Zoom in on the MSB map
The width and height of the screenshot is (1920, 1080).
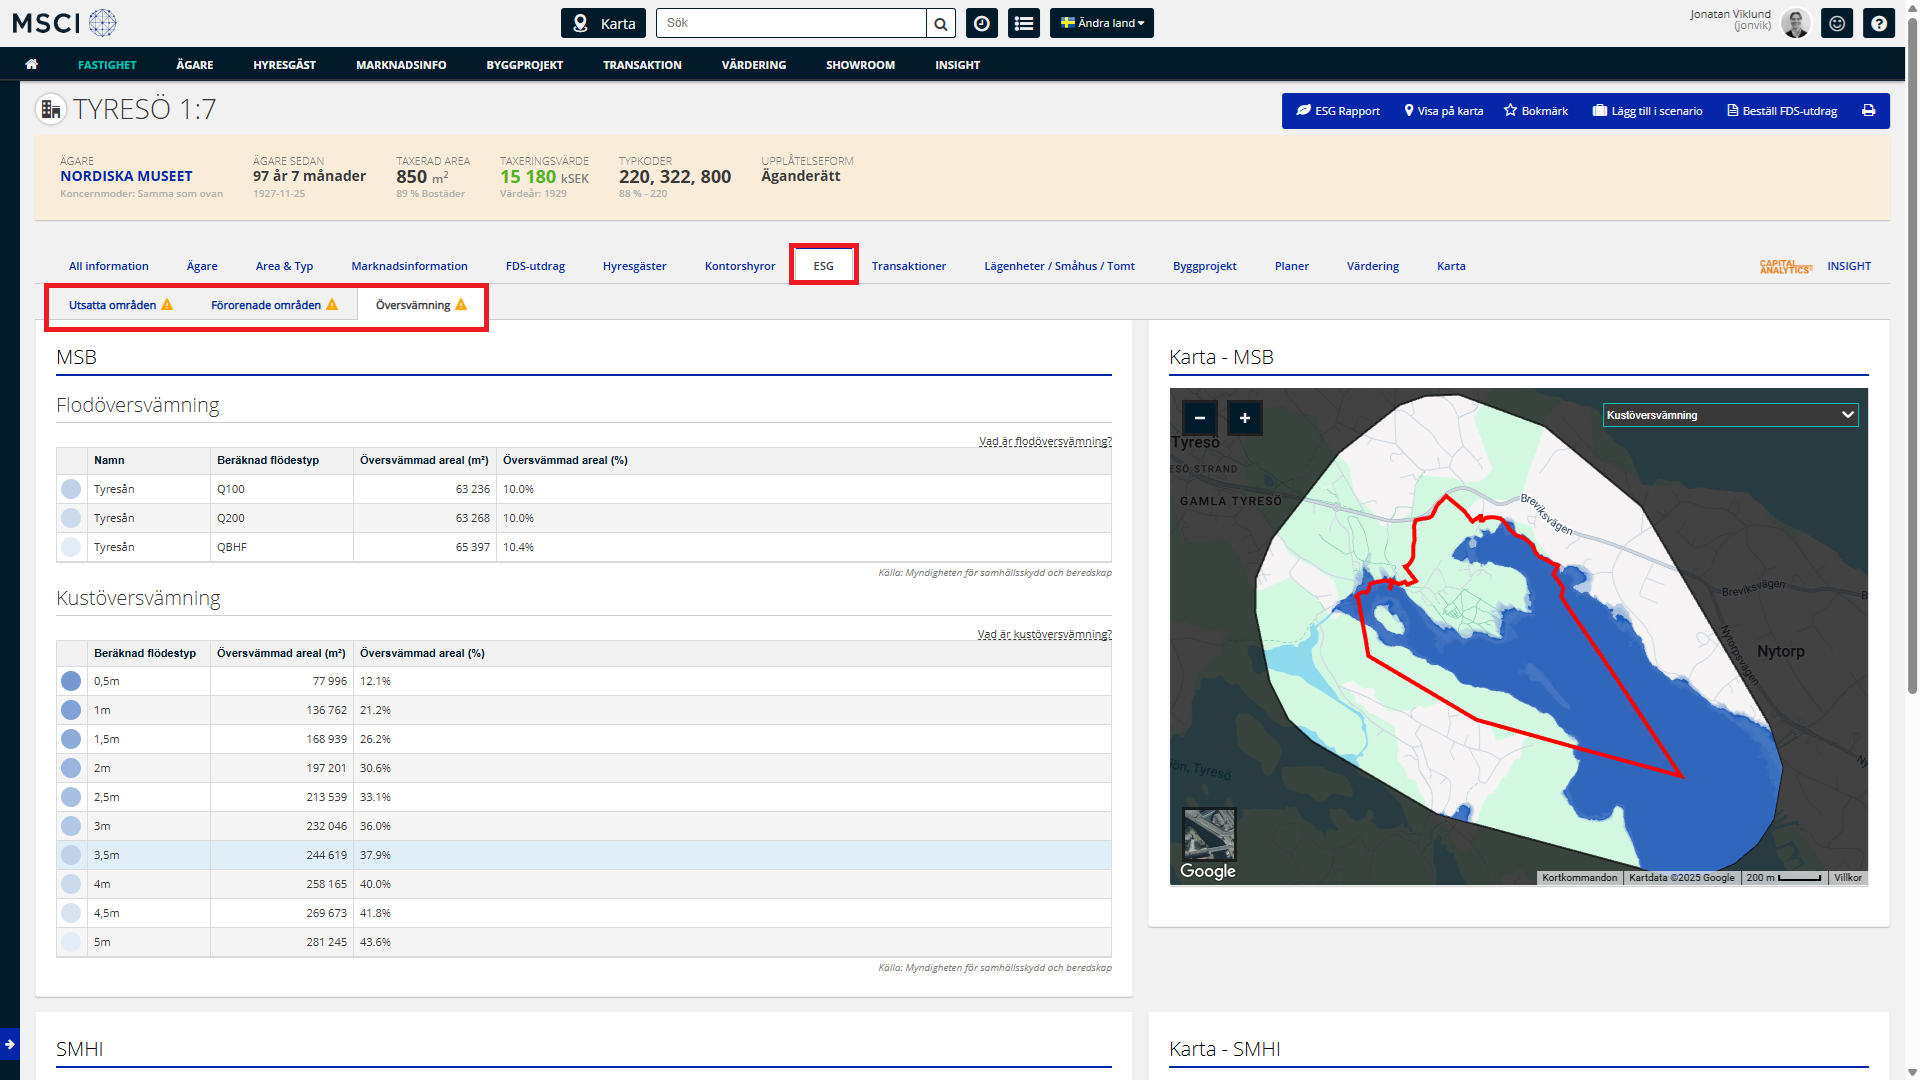(x=1244, y=418)
